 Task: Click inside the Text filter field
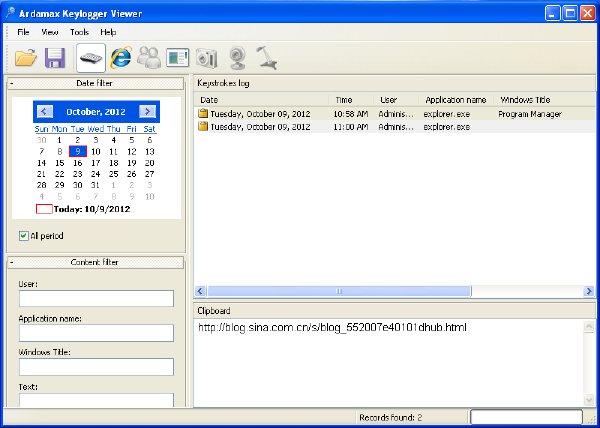(96, 400)
